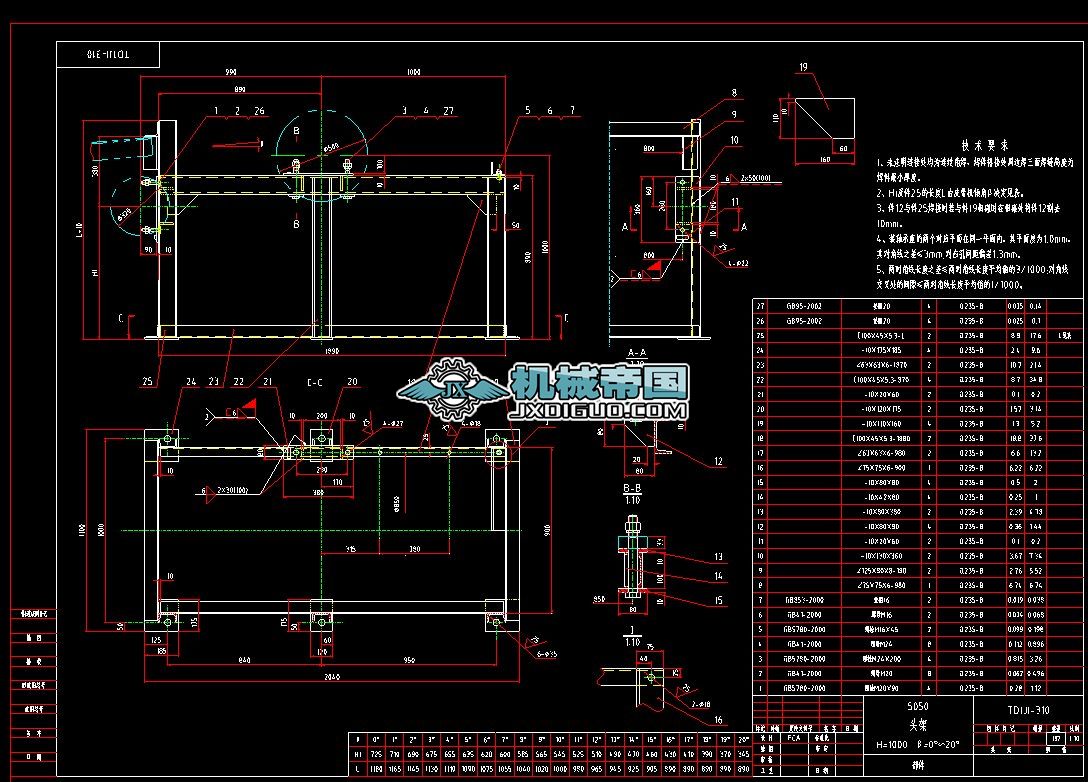Click the 2×50(100) weld note in section A-A

coord(756,179)
